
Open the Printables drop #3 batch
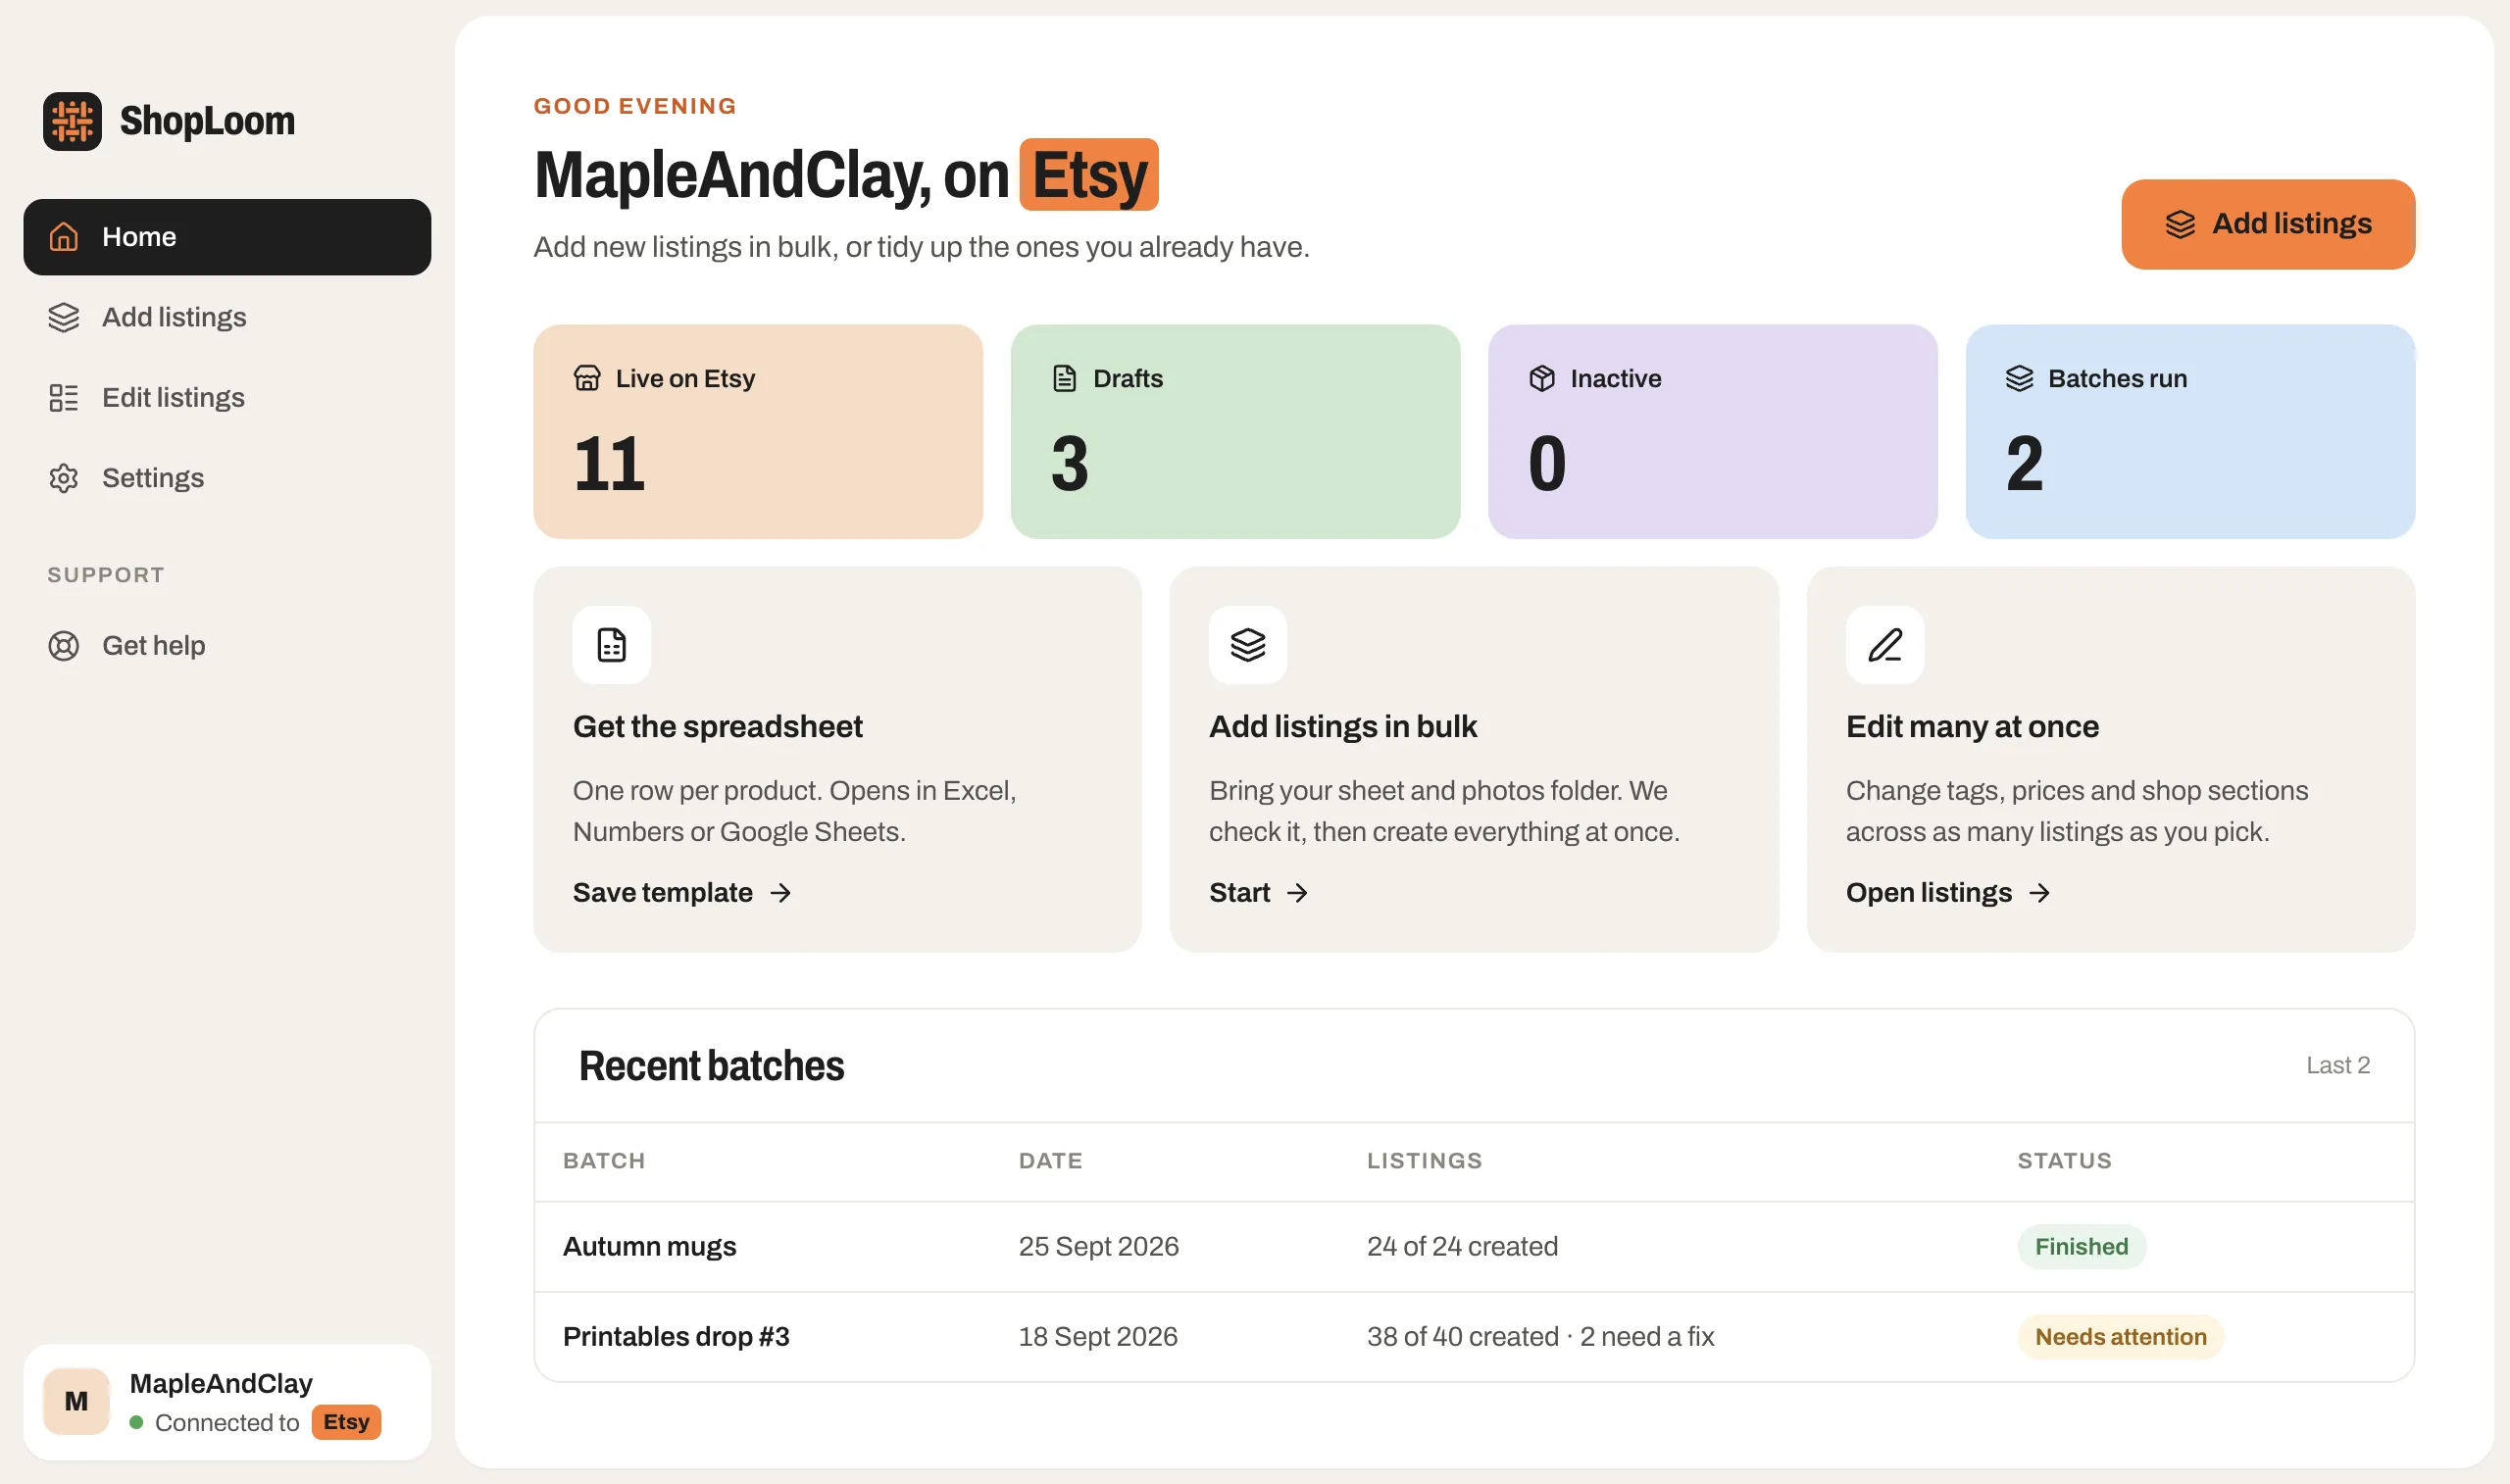click(1474, 1337)
